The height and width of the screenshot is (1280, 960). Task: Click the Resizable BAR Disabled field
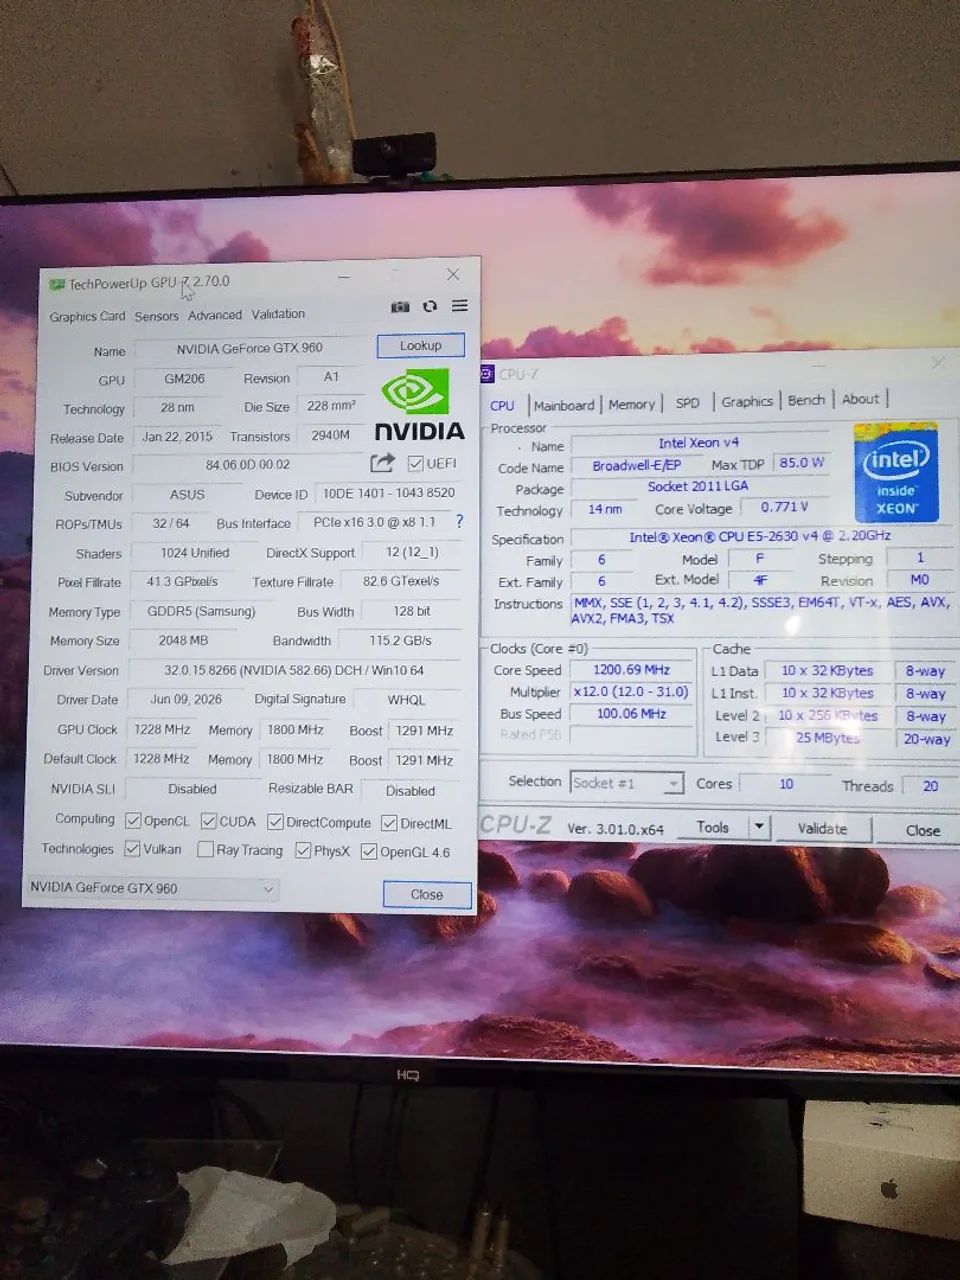pos(410,790)
